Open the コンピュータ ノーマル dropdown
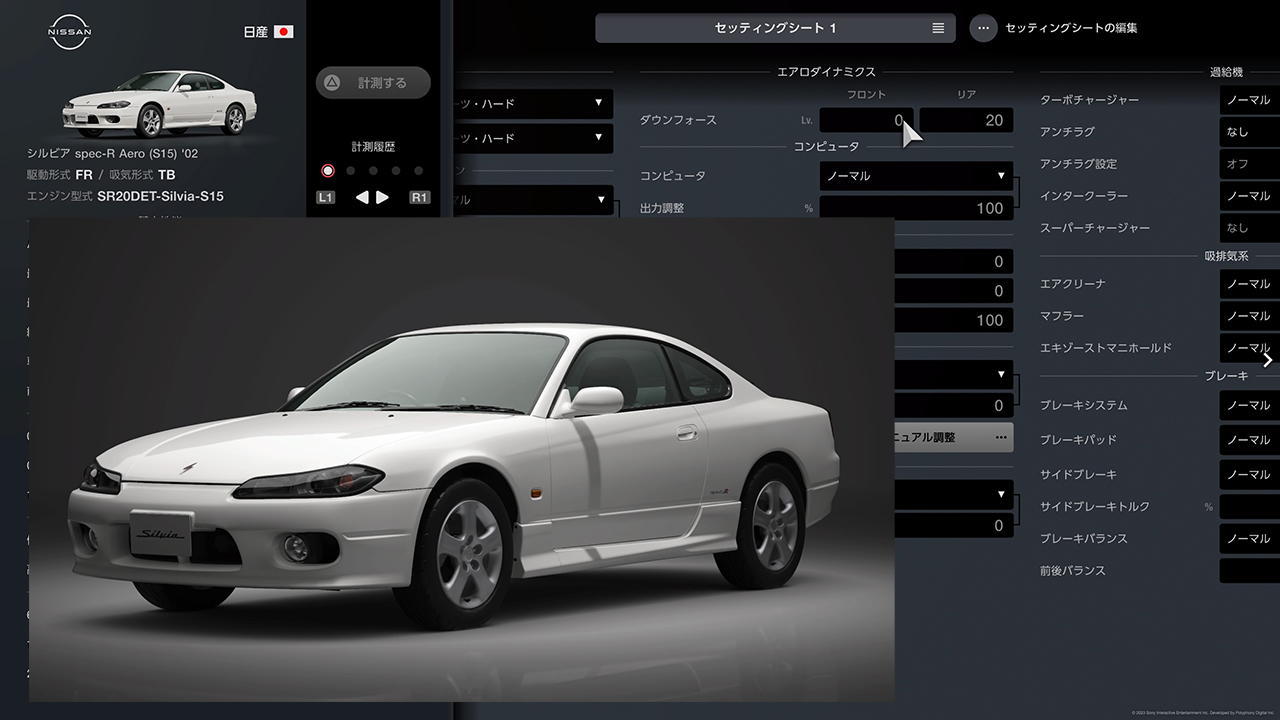 pyautogui.click(x=916, y=176)
